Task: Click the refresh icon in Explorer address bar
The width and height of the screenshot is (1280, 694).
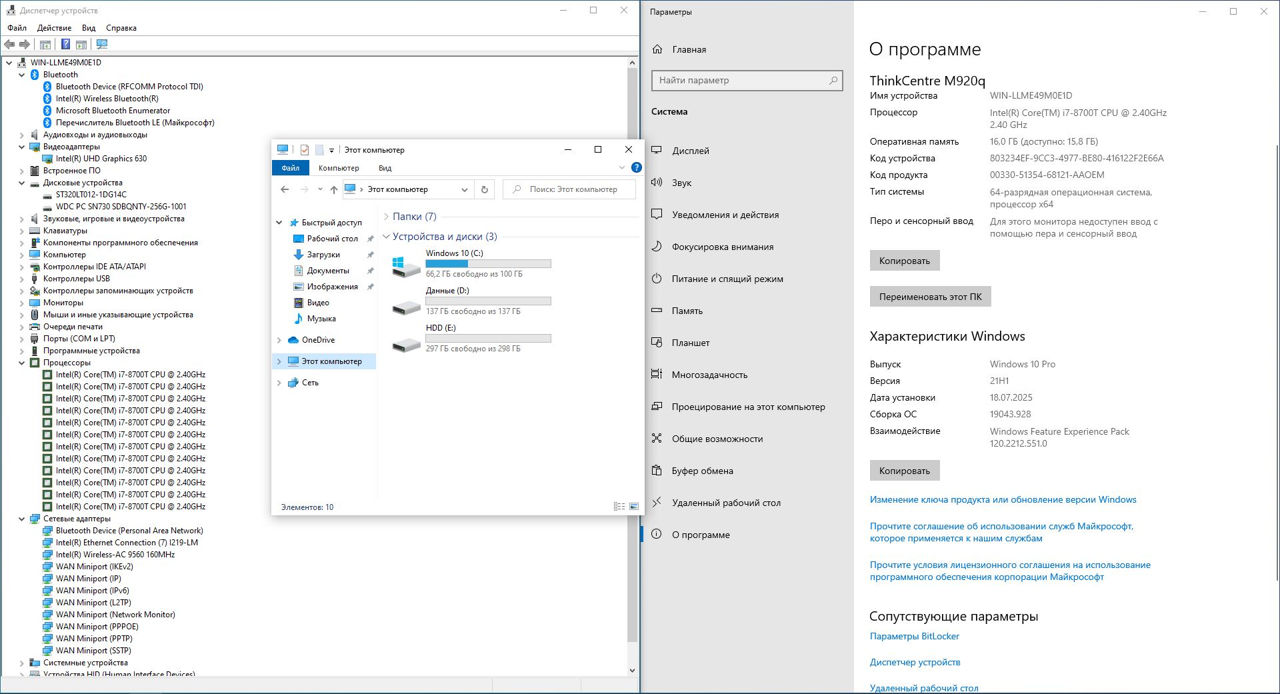Action: point(485,189)
